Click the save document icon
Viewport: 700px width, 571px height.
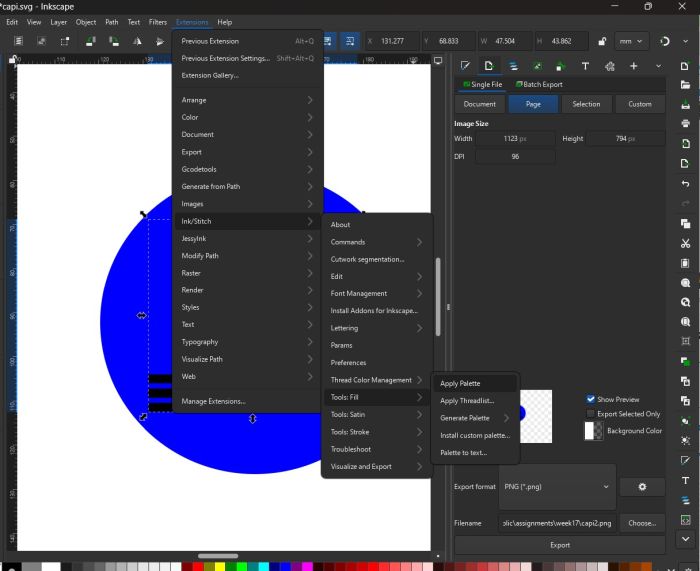(685, 104)
